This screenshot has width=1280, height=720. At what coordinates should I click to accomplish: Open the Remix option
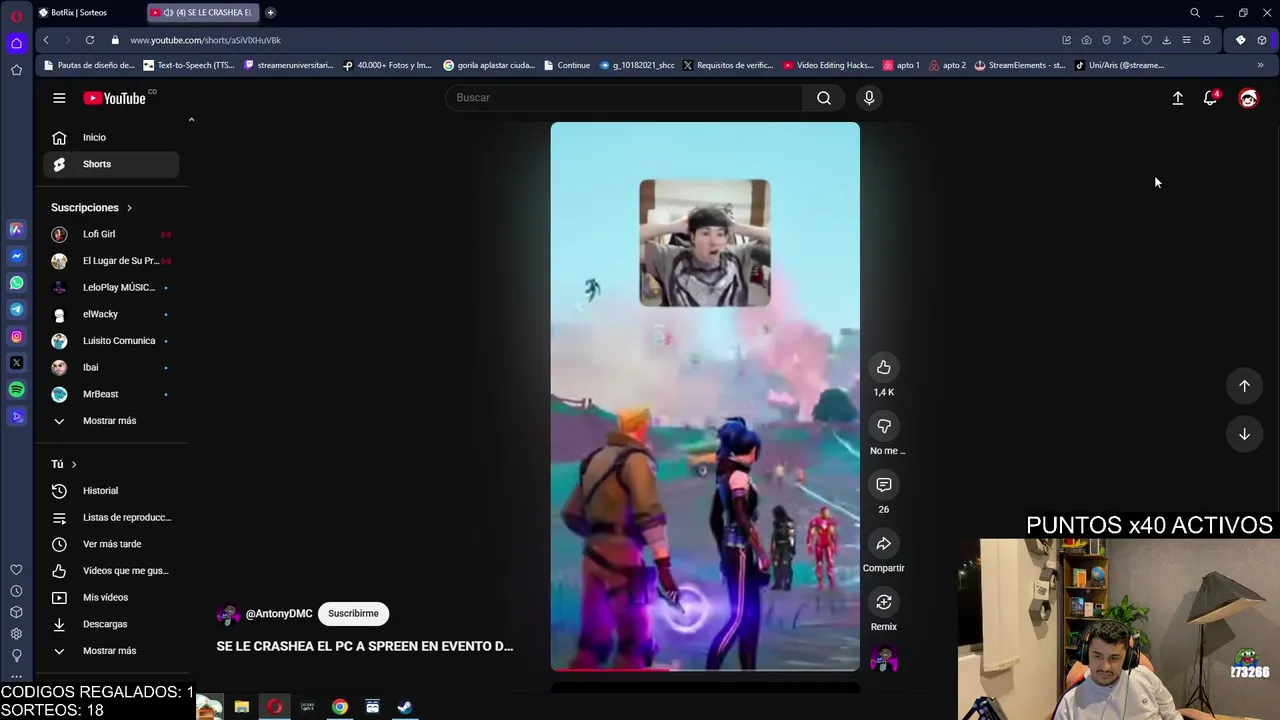click(x=884, y=602)
